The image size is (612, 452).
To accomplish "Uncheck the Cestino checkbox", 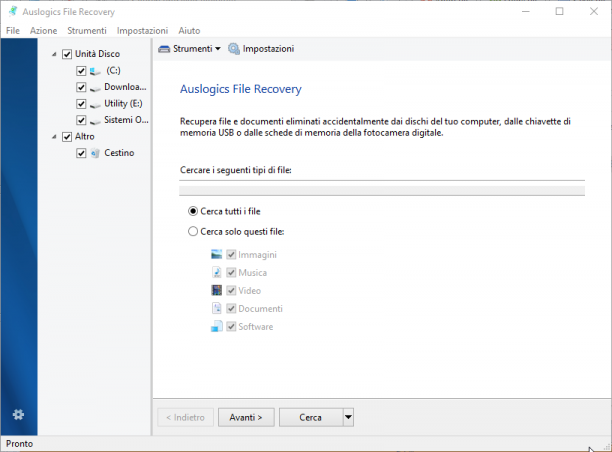I will click(81, 153).
